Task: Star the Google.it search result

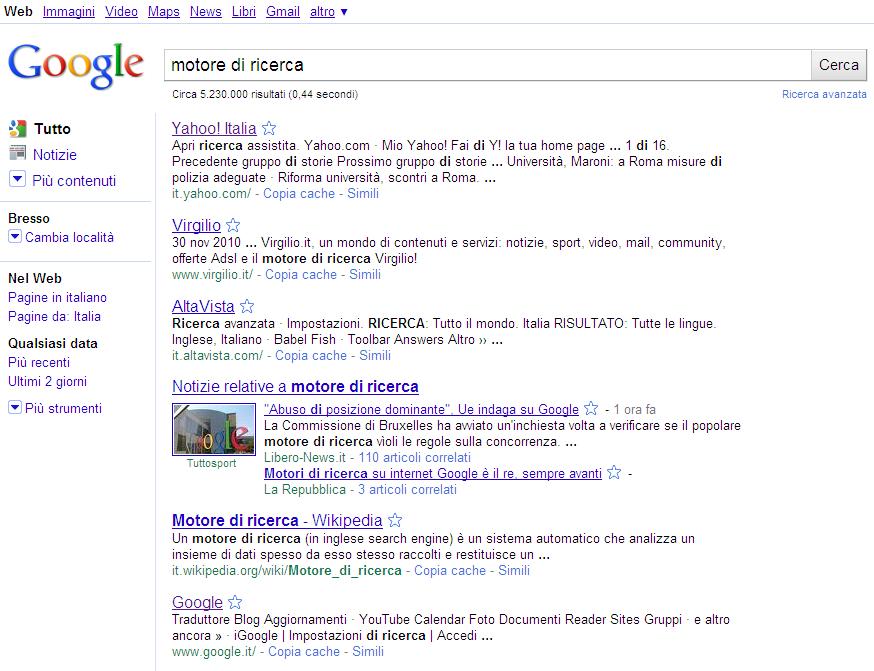Action: [x=235, y=602]
